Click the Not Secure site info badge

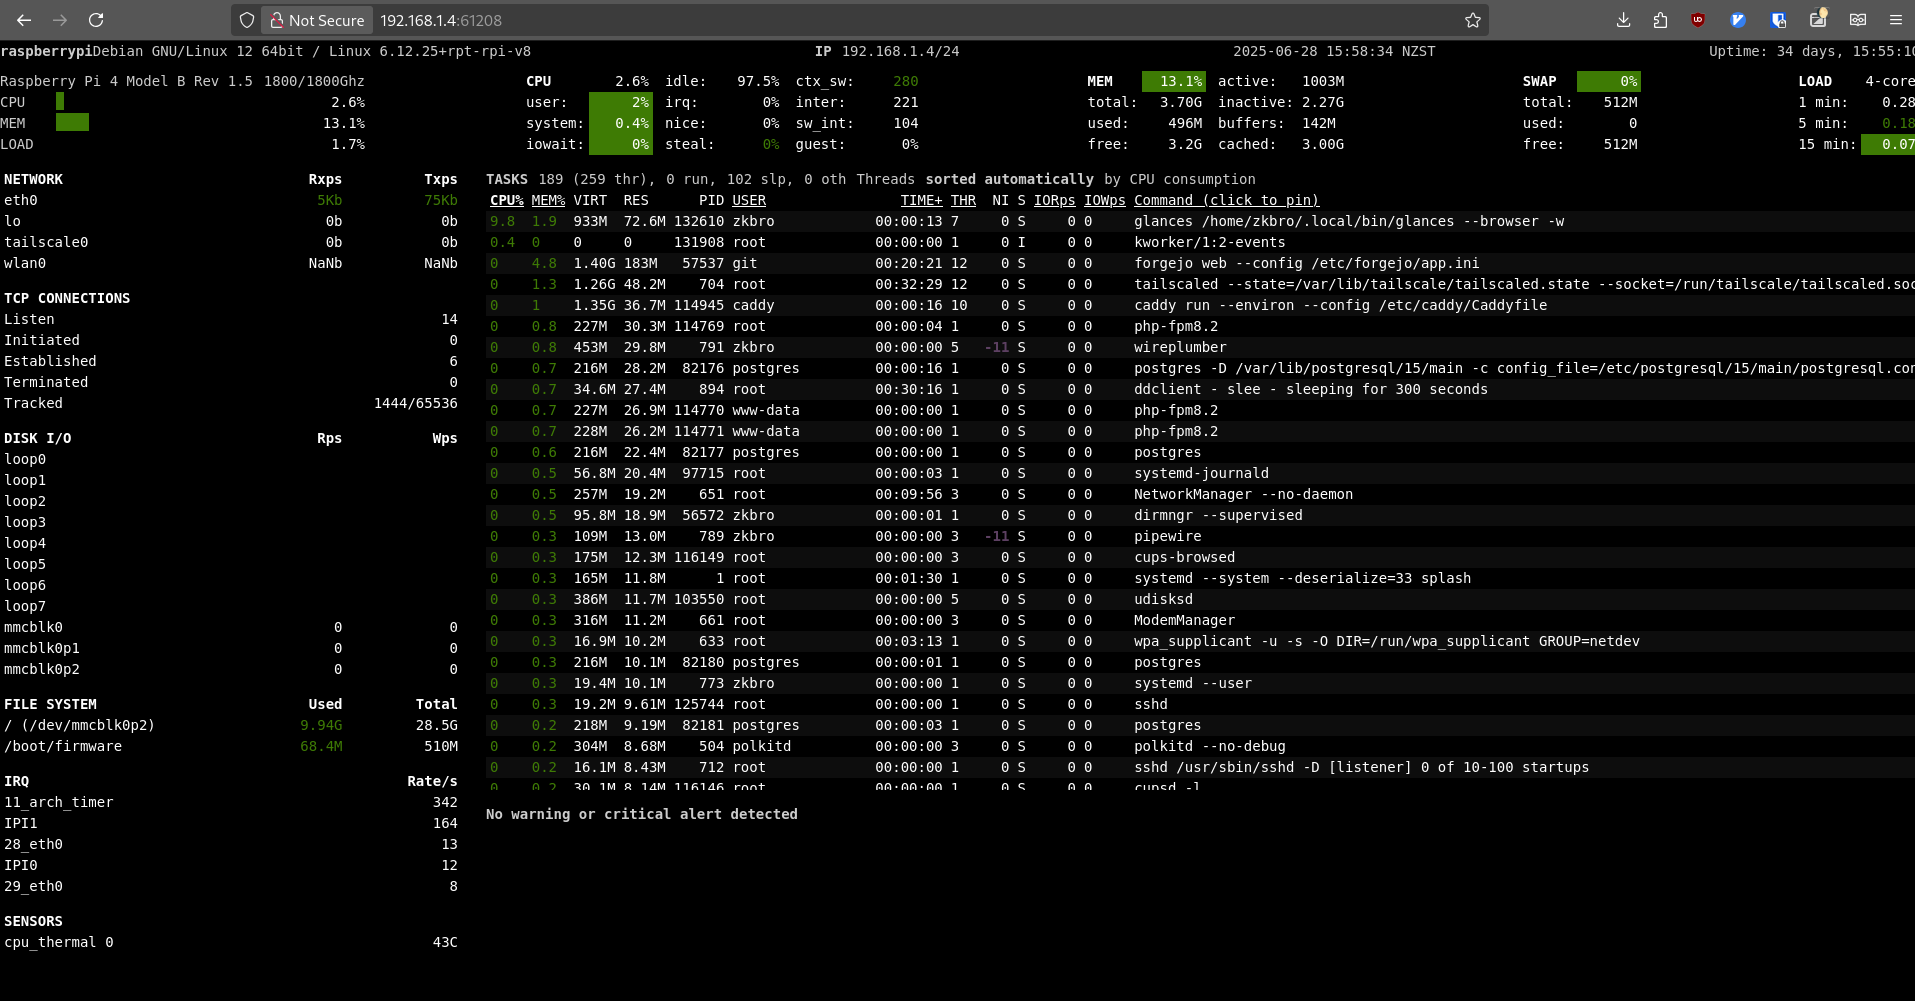317,20
